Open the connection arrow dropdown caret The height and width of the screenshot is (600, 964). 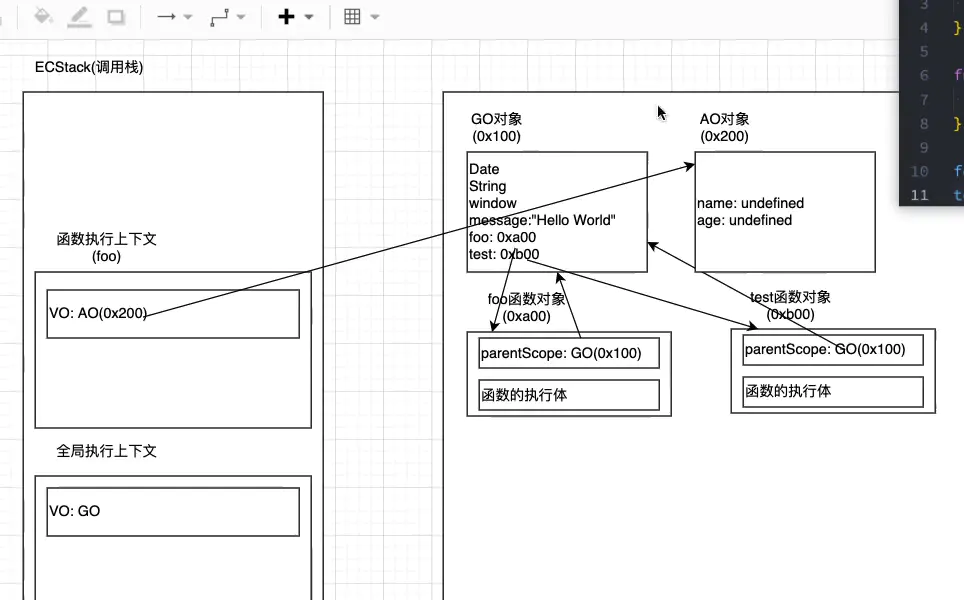[188, 17]
